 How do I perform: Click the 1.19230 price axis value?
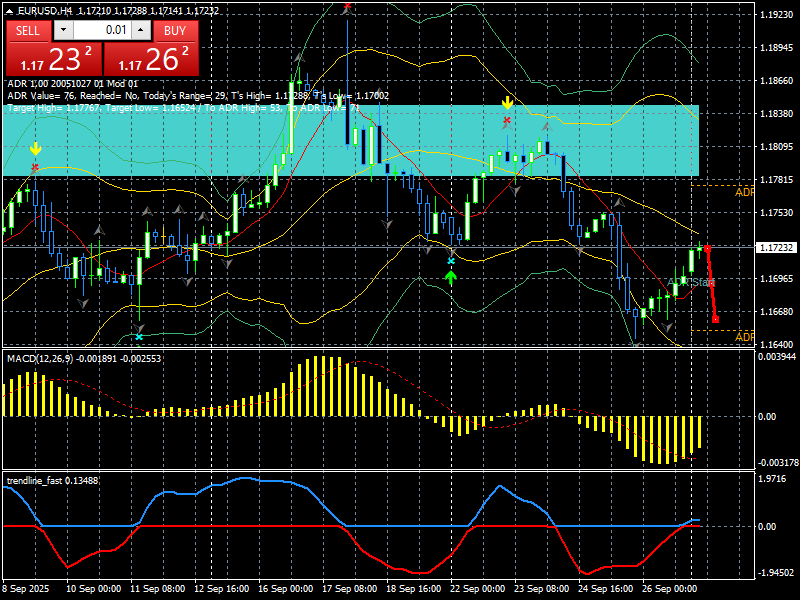point(777,15)
